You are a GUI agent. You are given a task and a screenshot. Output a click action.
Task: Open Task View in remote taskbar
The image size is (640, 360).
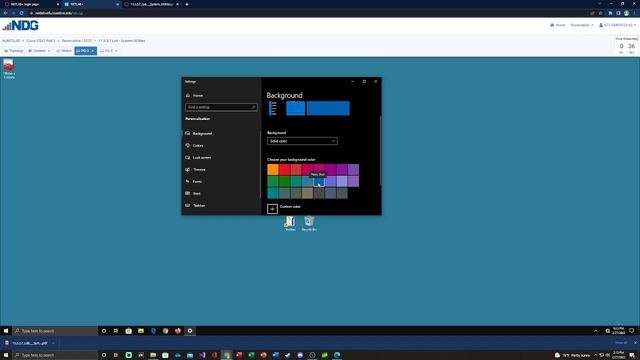tap(116, 331)
